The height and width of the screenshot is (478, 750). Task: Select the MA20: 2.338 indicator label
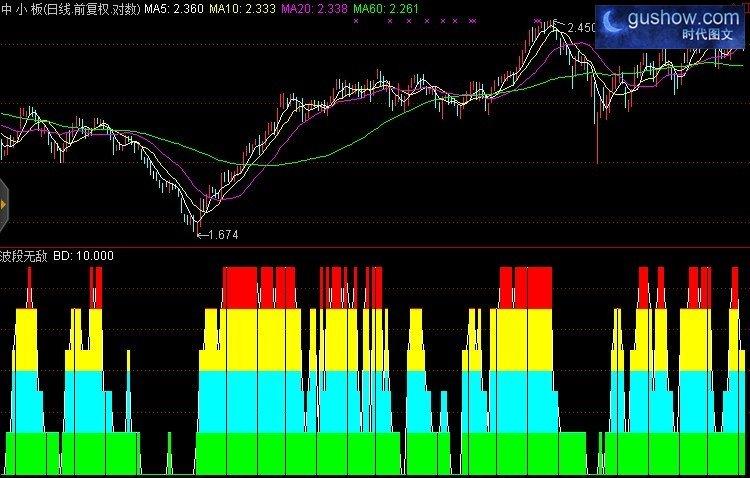tap(314, 9)
